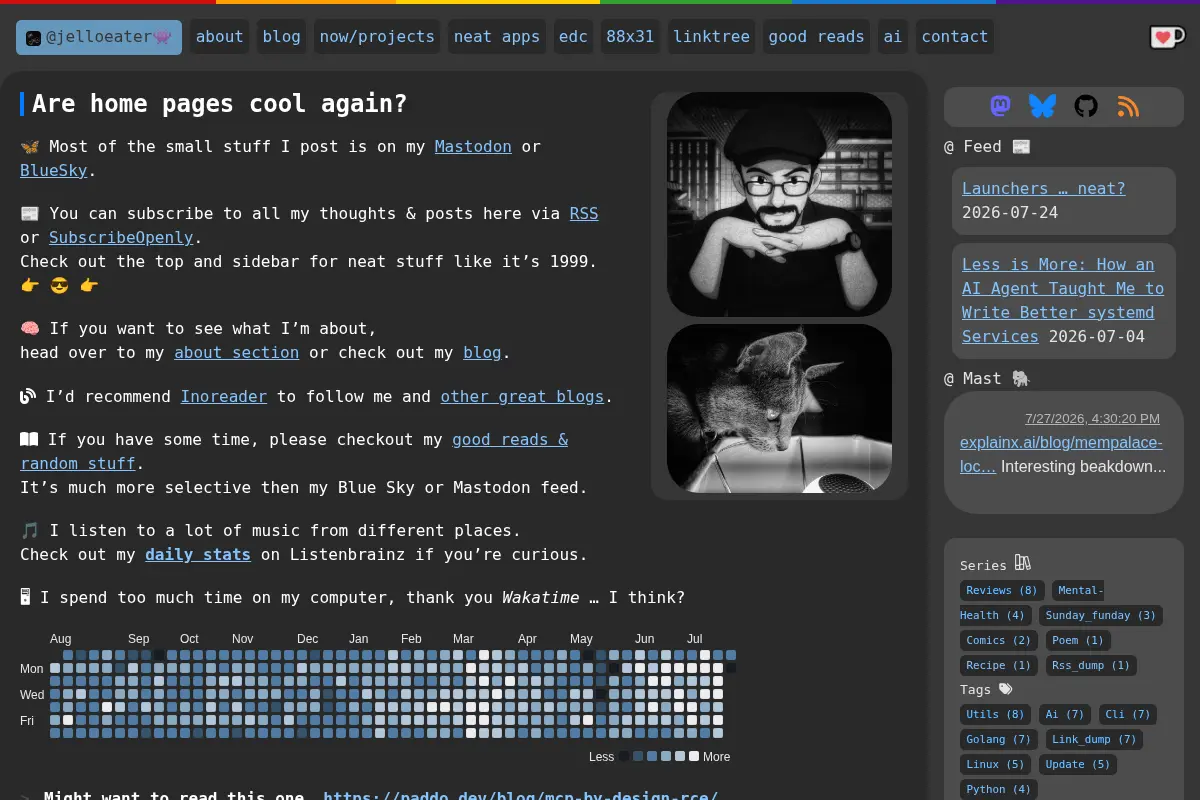Click the daily stats link
This screenshot has width=1200, height=800.
click(198, 555)
